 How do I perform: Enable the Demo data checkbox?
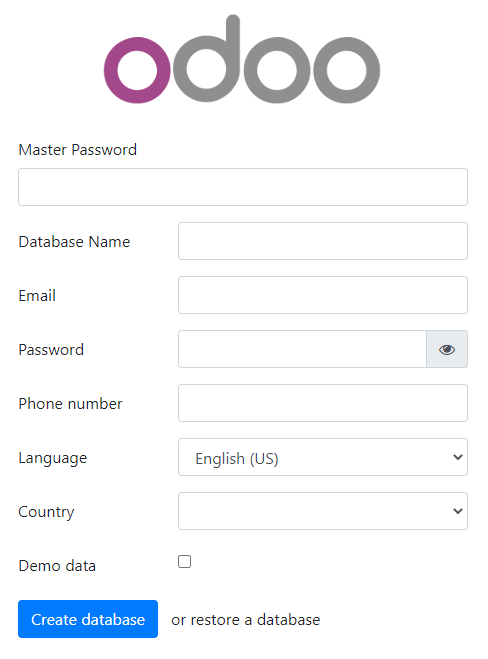point(185,561)
